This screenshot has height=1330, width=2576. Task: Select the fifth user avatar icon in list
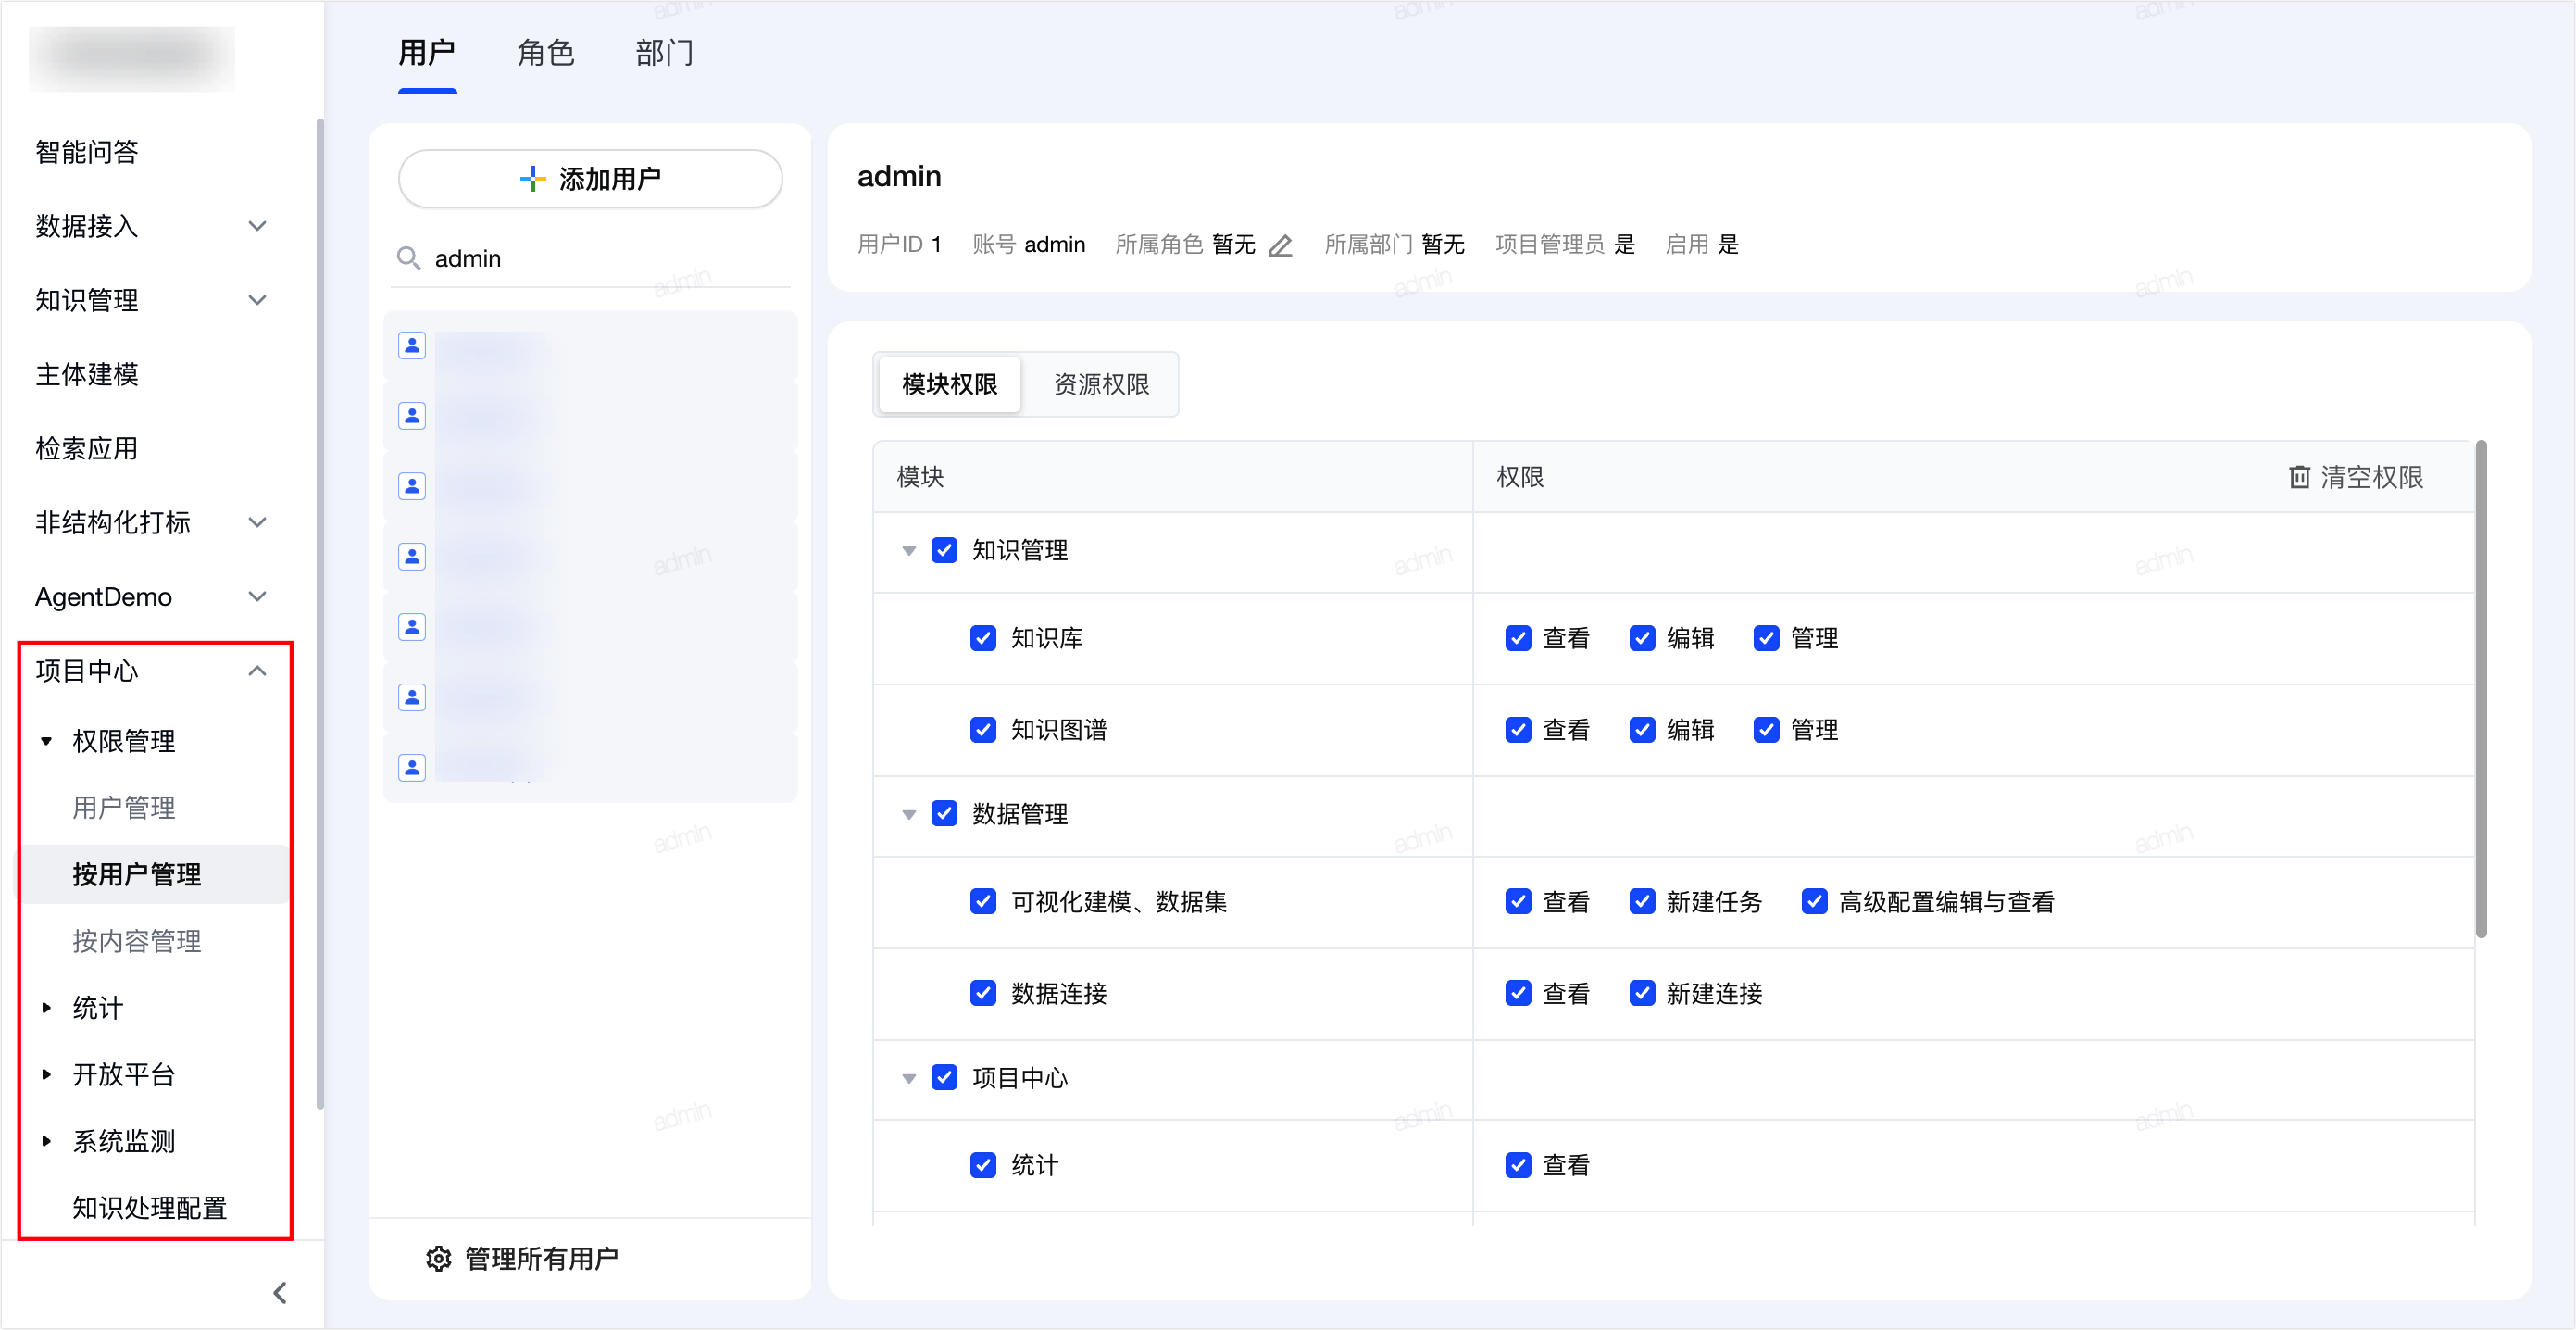[412, 627]
